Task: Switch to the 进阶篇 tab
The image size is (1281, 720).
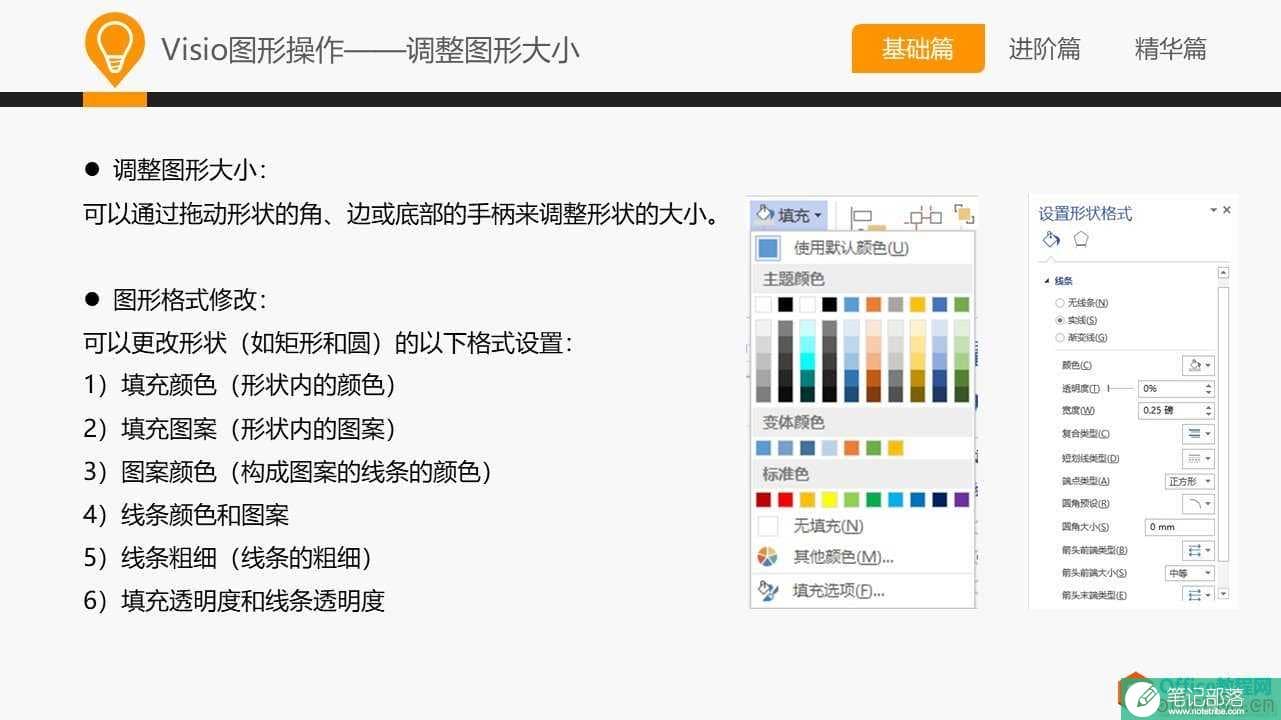Action: click(1044, 48)
